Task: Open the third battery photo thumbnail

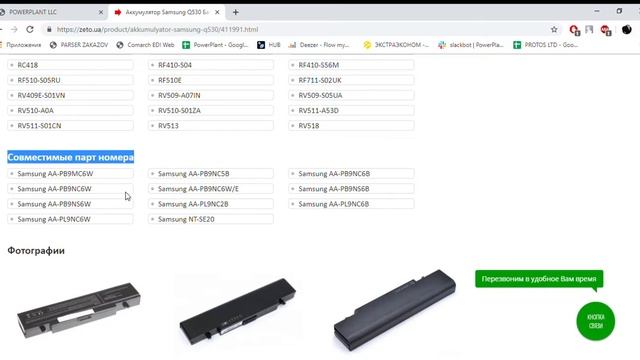Action: (x=395, y=310)
